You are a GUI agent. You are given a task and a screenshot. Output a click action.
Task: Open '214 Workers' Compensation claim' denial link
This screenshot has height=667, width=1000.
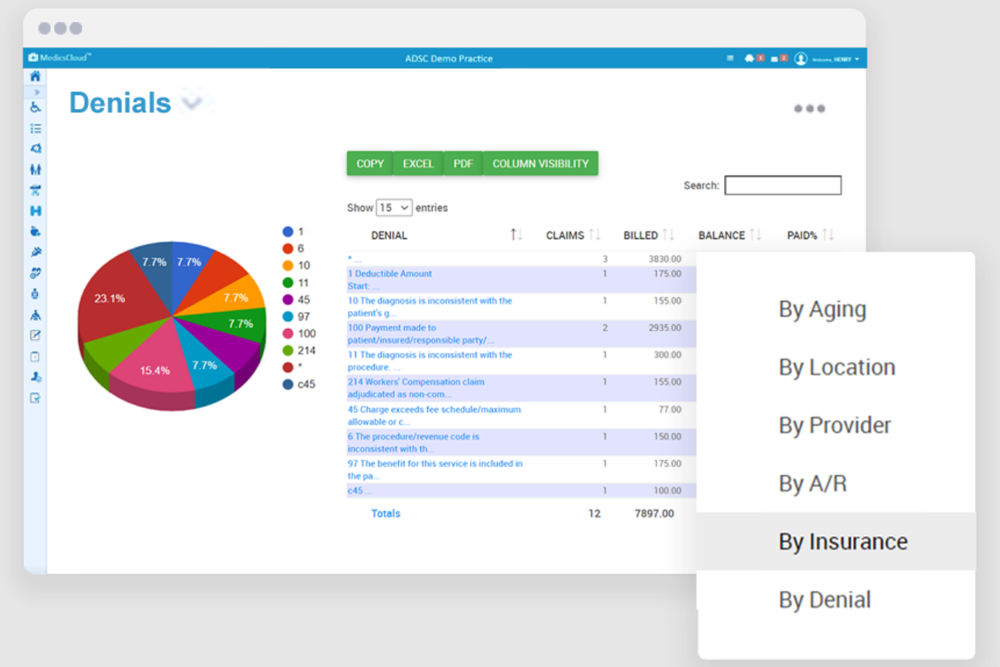click(x=416, y=388)
